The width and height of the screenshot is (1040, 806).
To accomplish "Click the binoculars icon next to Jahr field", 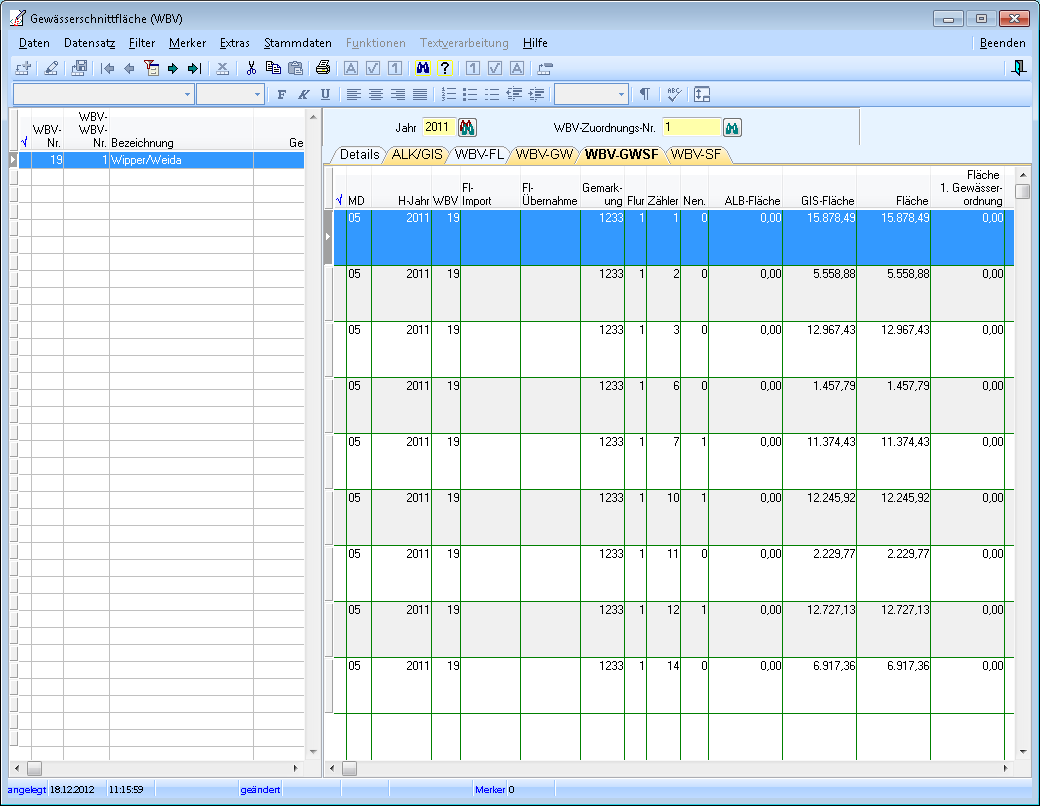I will (468, 127).
